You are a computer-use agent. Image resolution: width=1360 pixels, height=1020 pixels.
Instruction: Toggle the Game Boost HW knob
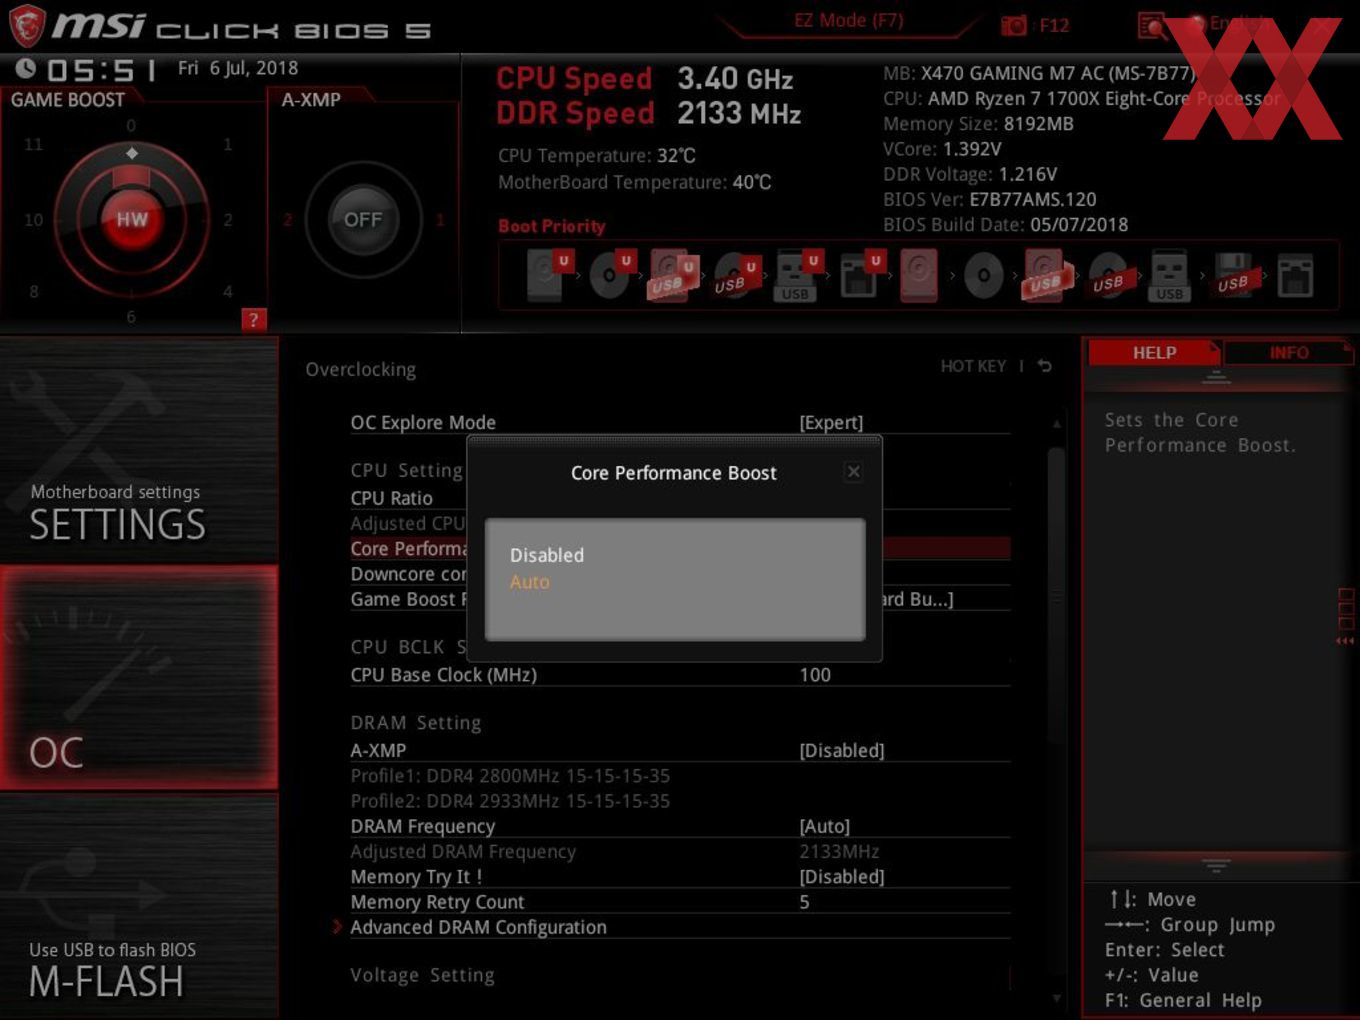coord(132,219)
